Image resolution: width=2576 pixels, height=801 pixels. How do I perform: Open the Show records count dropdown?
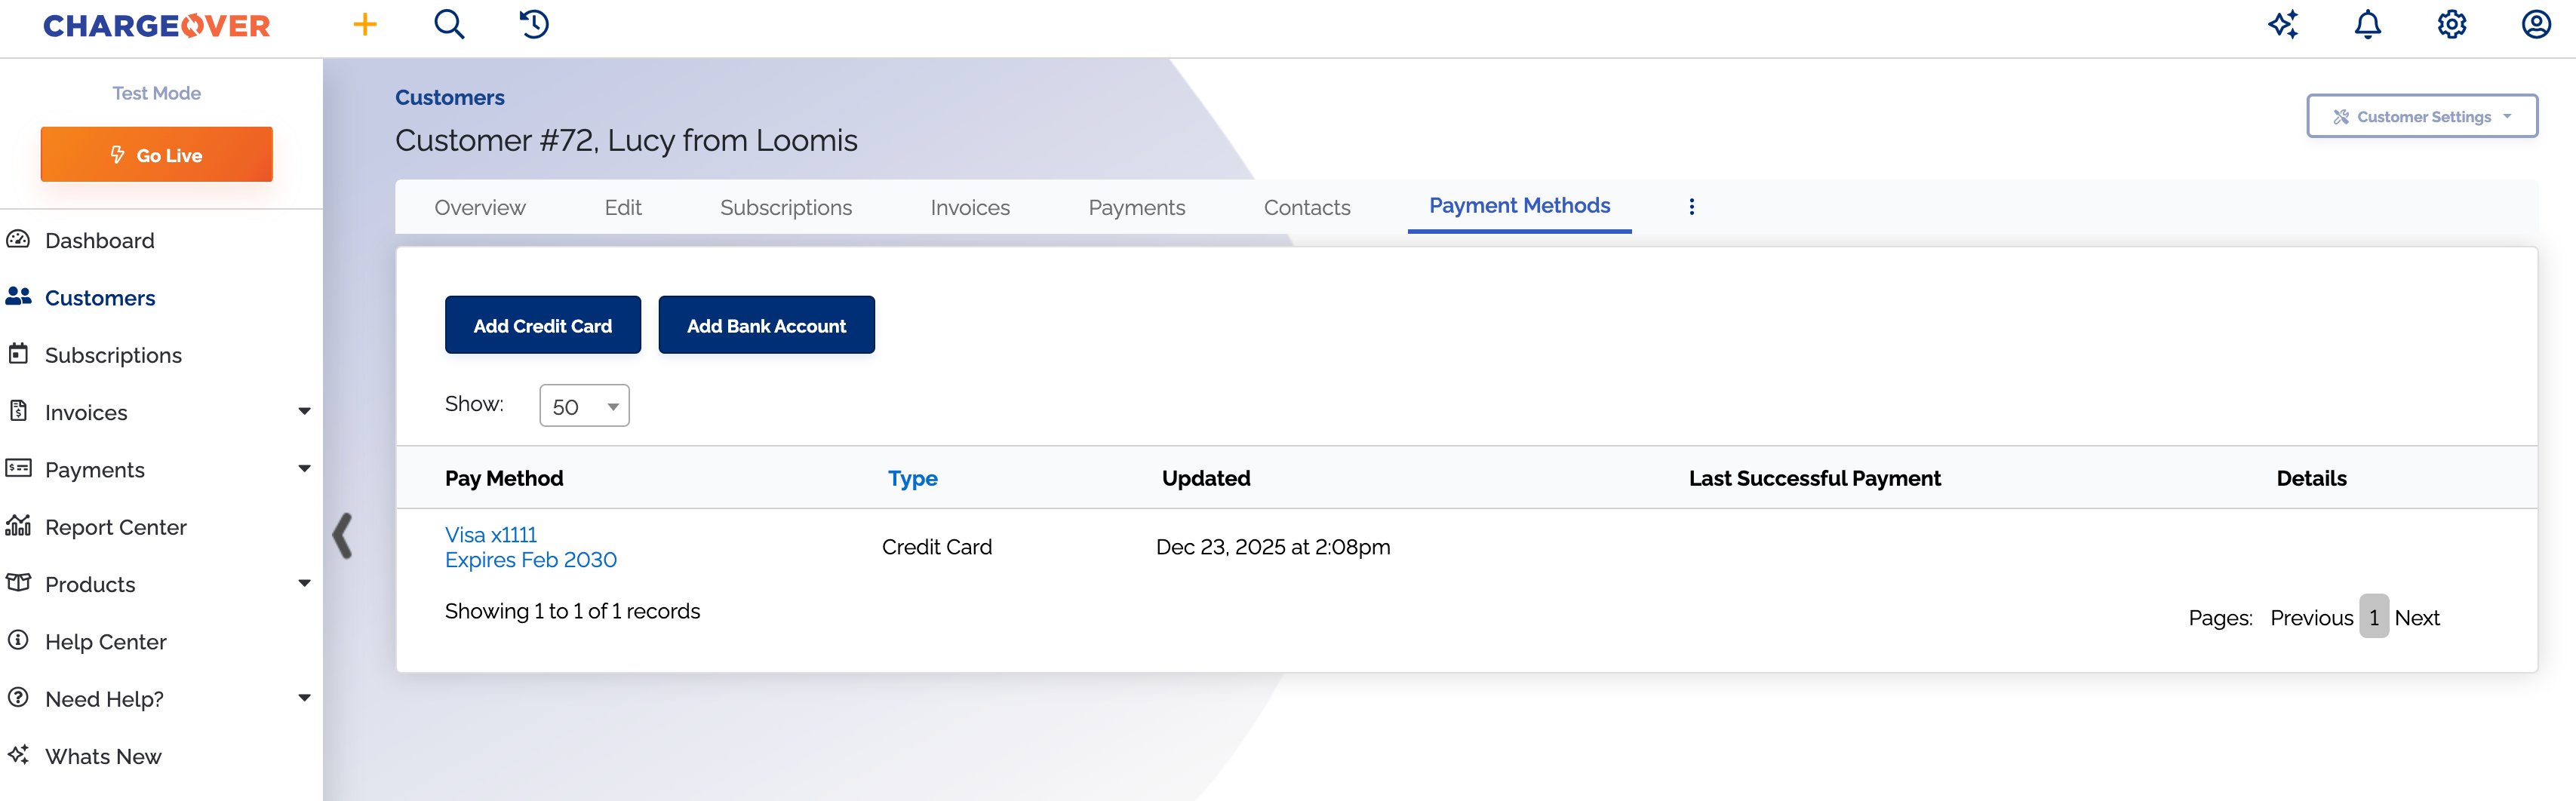tap(584, 406)
